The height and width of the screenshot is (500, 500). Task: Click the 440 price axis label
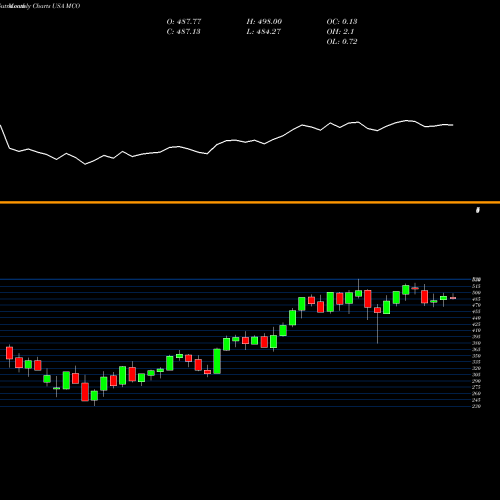pyautogui.click(x=476, y=318)
